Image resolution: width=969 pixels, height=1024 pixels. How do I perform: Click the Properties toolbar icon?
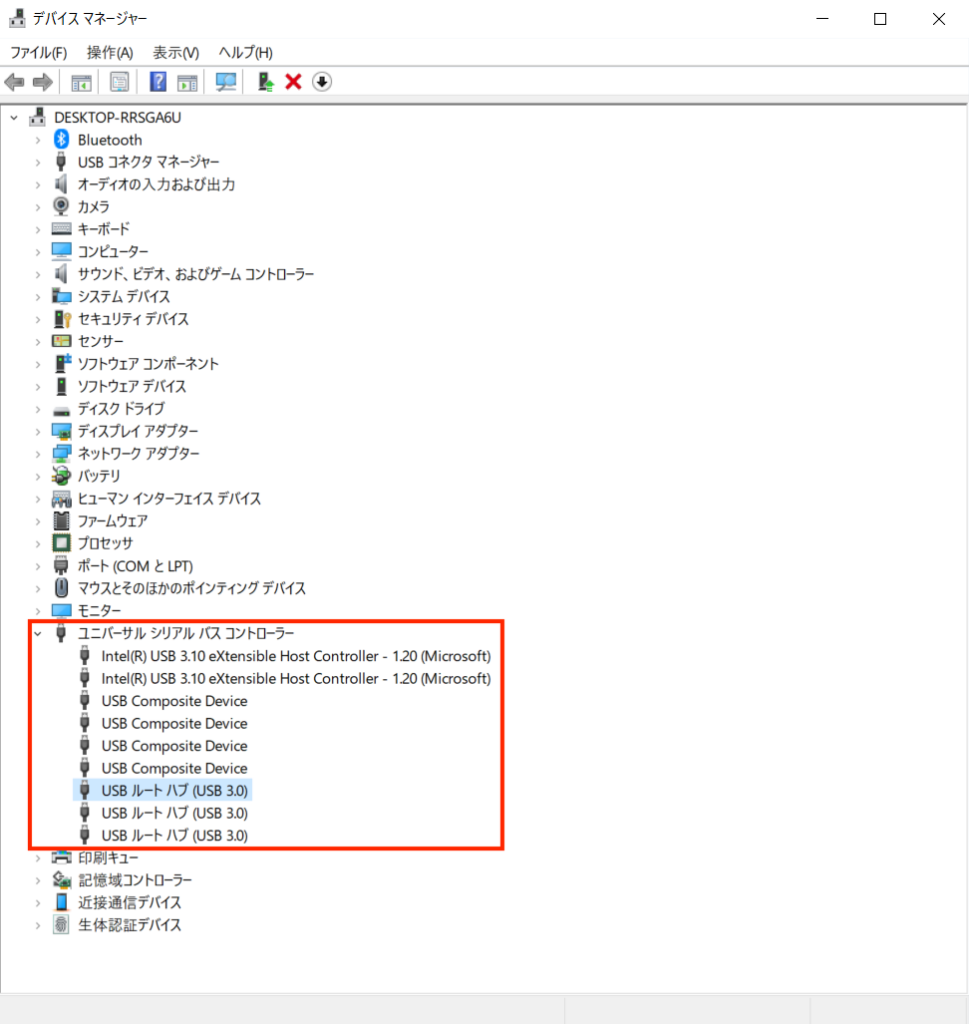coord(120,82)
